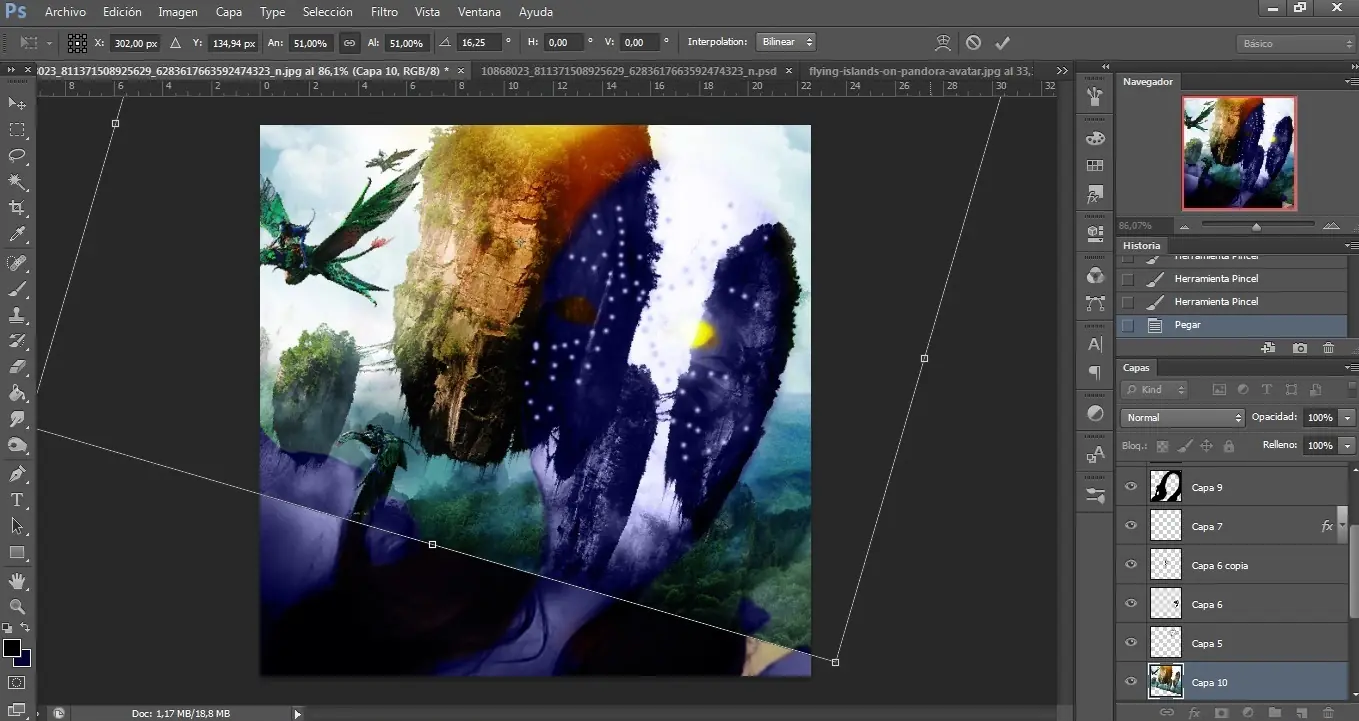
Task: Open the Normal blend mode dropdown
Action: (1182, 417)
